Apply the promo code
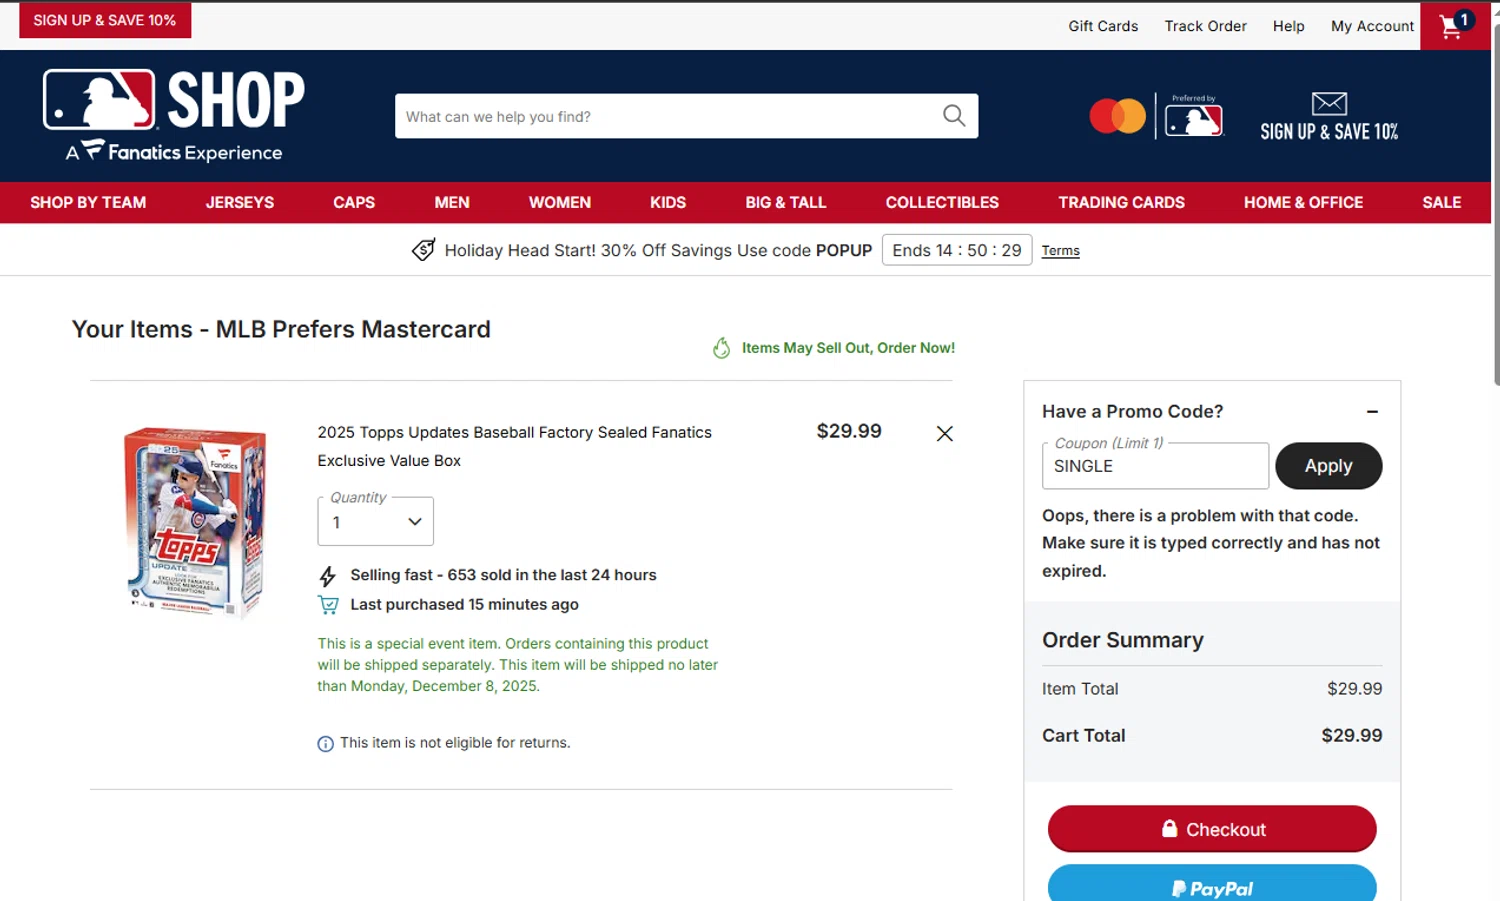Viewport: 1500px width, 901px height. click(1328, 466)
